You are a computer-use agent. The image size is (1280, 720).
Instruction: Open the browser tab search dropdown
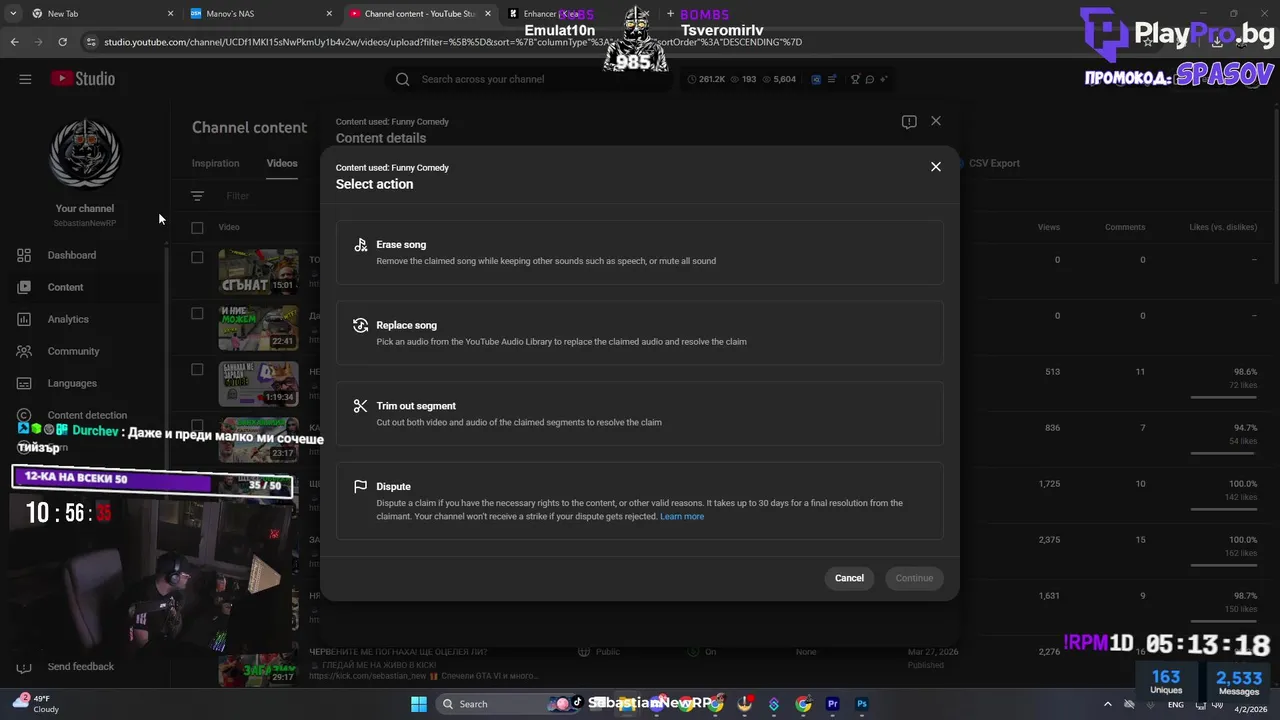point(12,14)
